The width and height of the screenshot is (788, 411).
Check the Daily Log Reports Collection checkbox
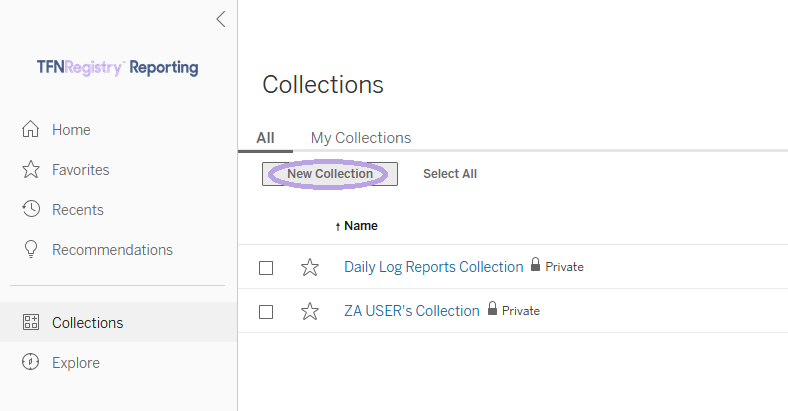click(266, 268)
